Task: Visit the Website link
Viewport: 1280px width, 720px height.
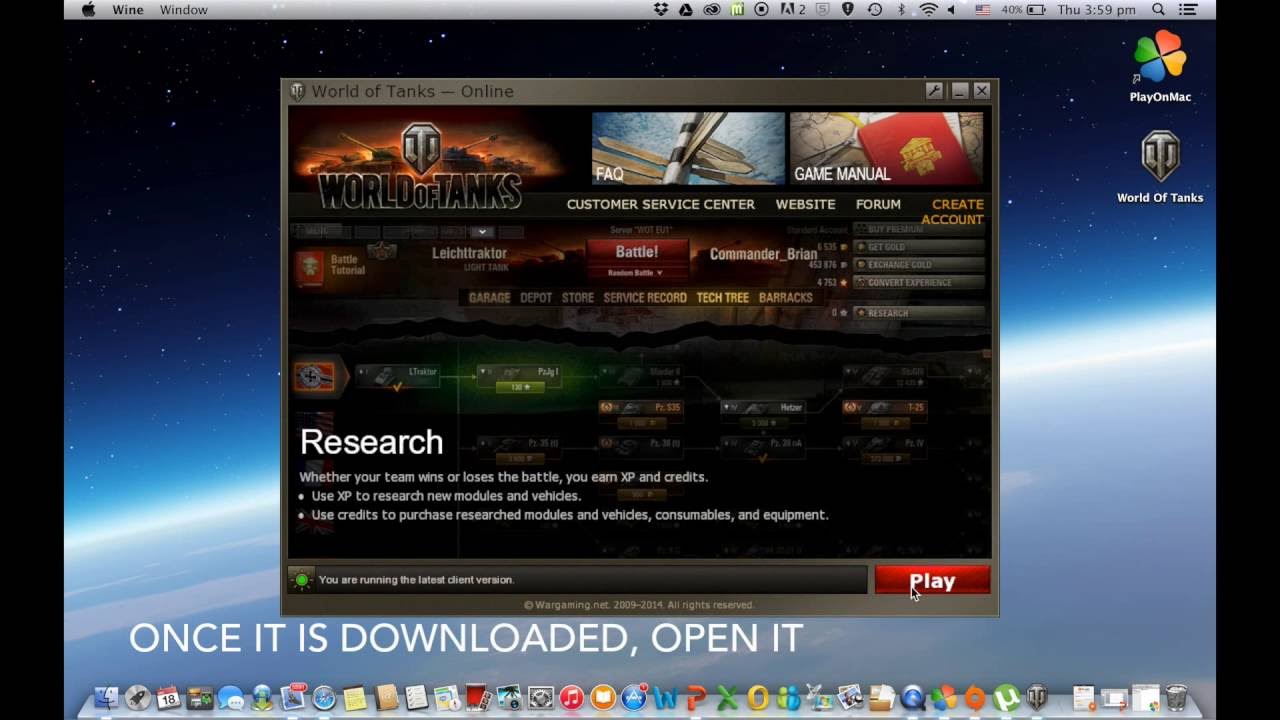Action: click(806, 204)
